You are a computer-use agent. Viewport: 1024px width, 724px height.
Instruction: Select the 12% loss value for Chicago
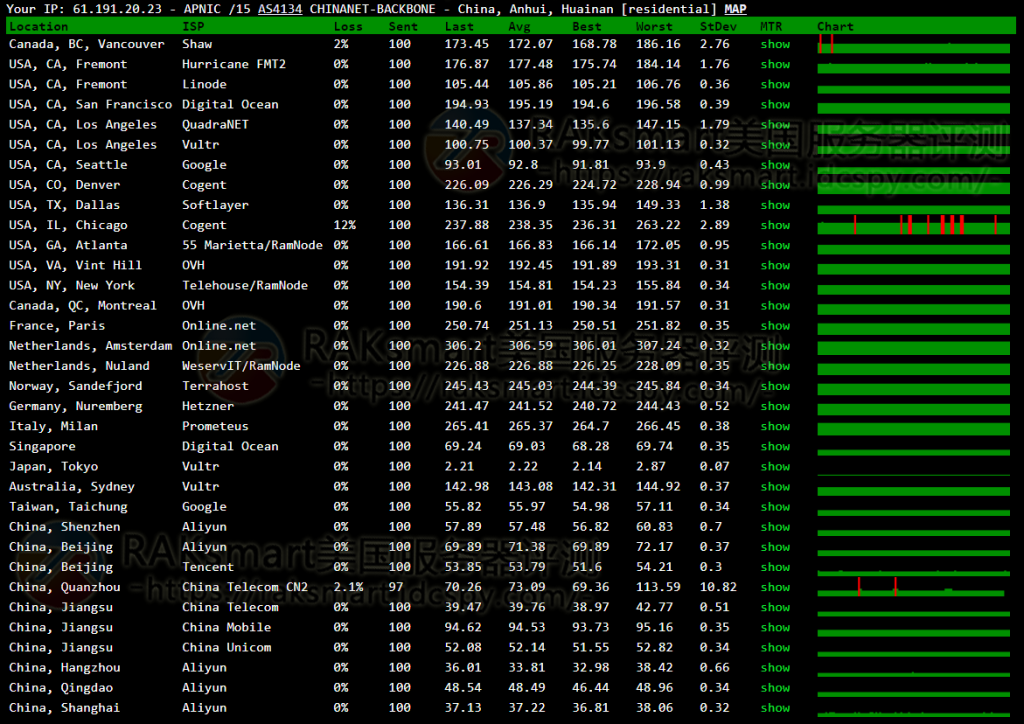pos(345,225)
